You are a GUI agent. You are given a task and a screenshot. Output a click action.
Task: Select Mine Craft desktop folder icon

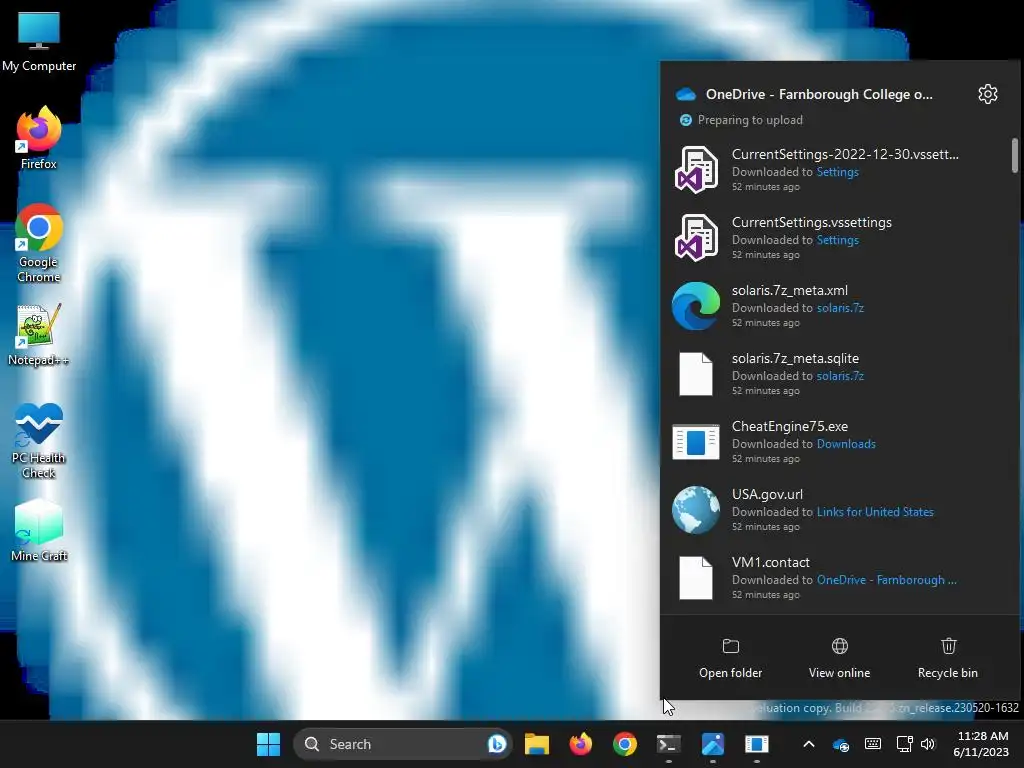pos(39,531)
